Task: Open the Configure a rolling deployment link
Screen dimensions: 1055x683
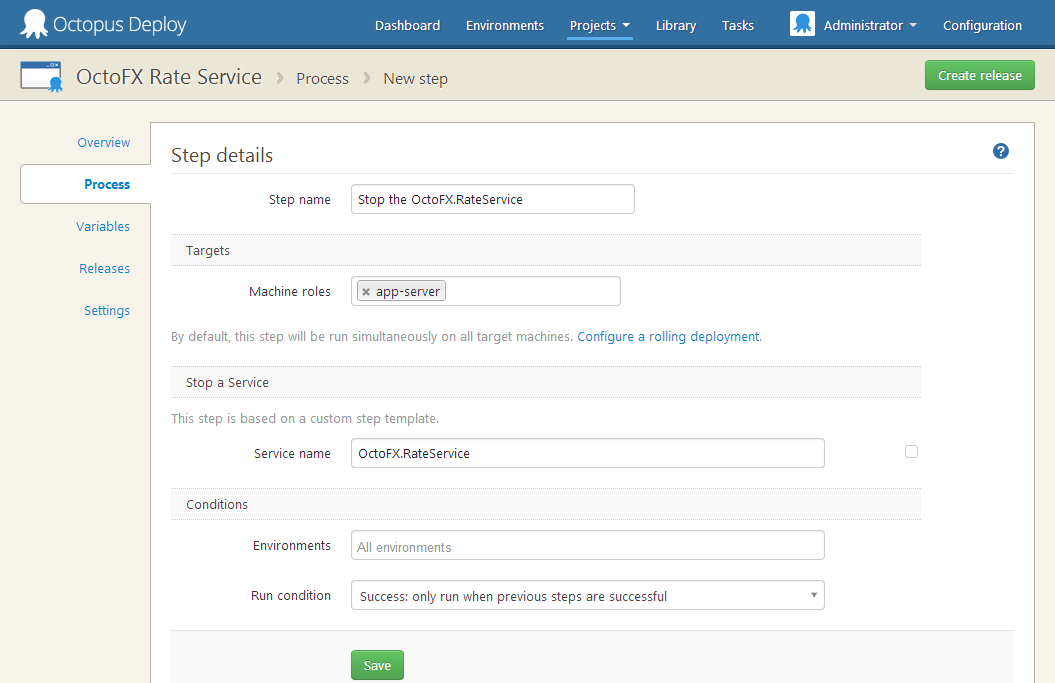Action: [668, 336]
